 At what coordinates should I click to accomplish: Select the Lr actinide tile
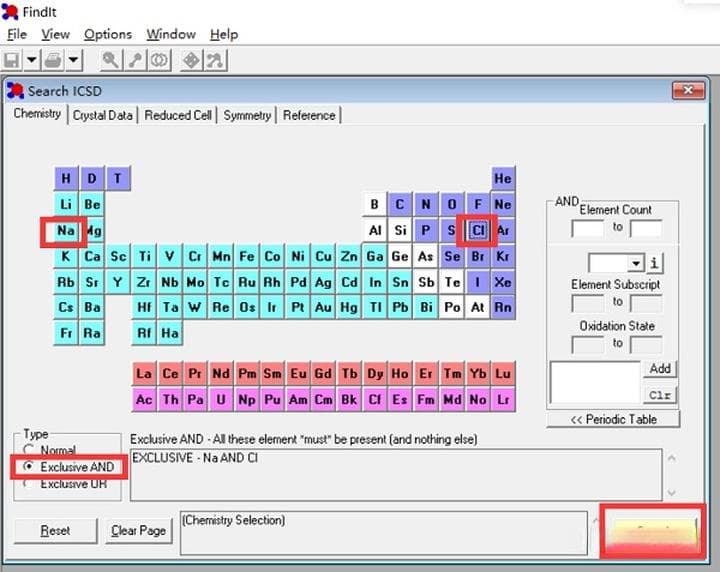[x=503, y=399]
